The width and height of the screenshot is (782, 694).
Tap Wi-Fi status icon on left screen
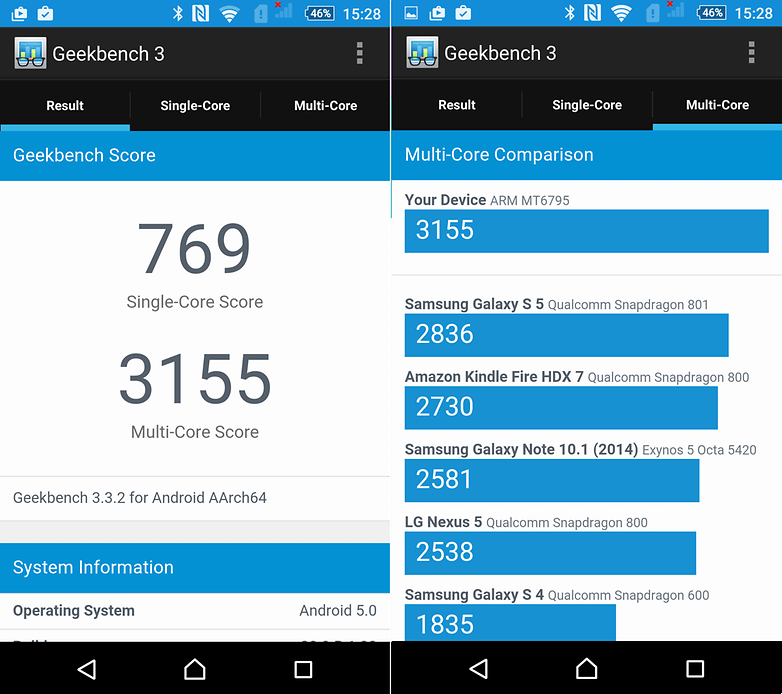click(229, 14)
